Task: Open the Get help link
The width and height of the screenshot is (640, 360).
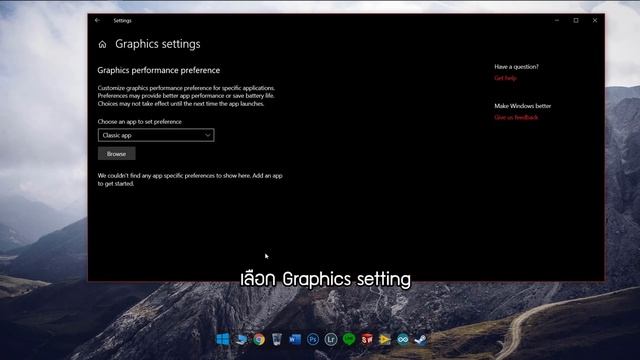Action: (x=505, y=78)
